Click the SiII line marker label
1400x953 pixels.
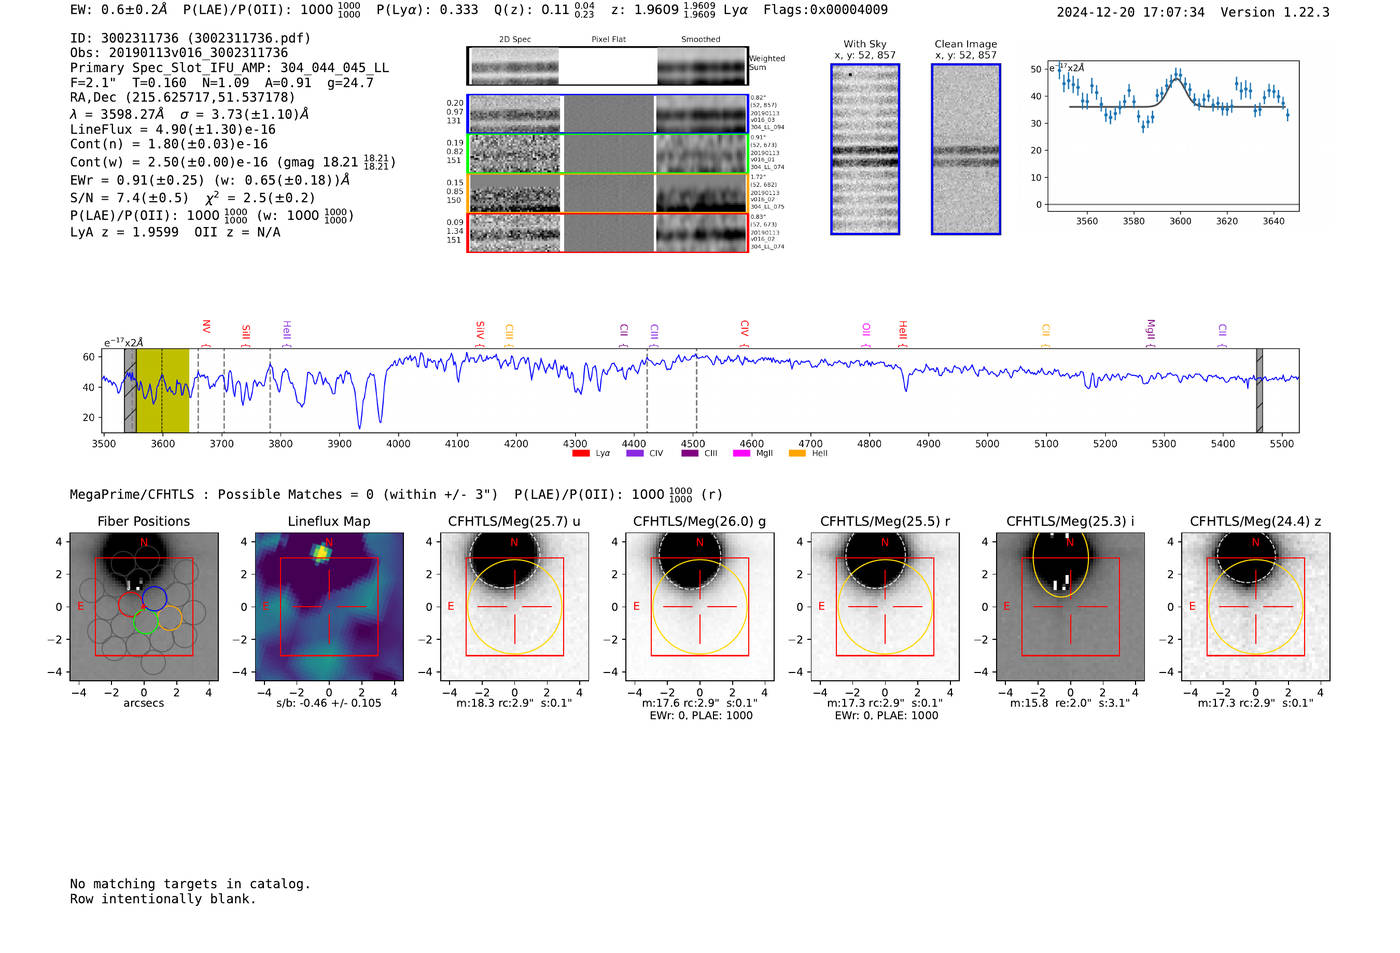(x=246, y=334)
